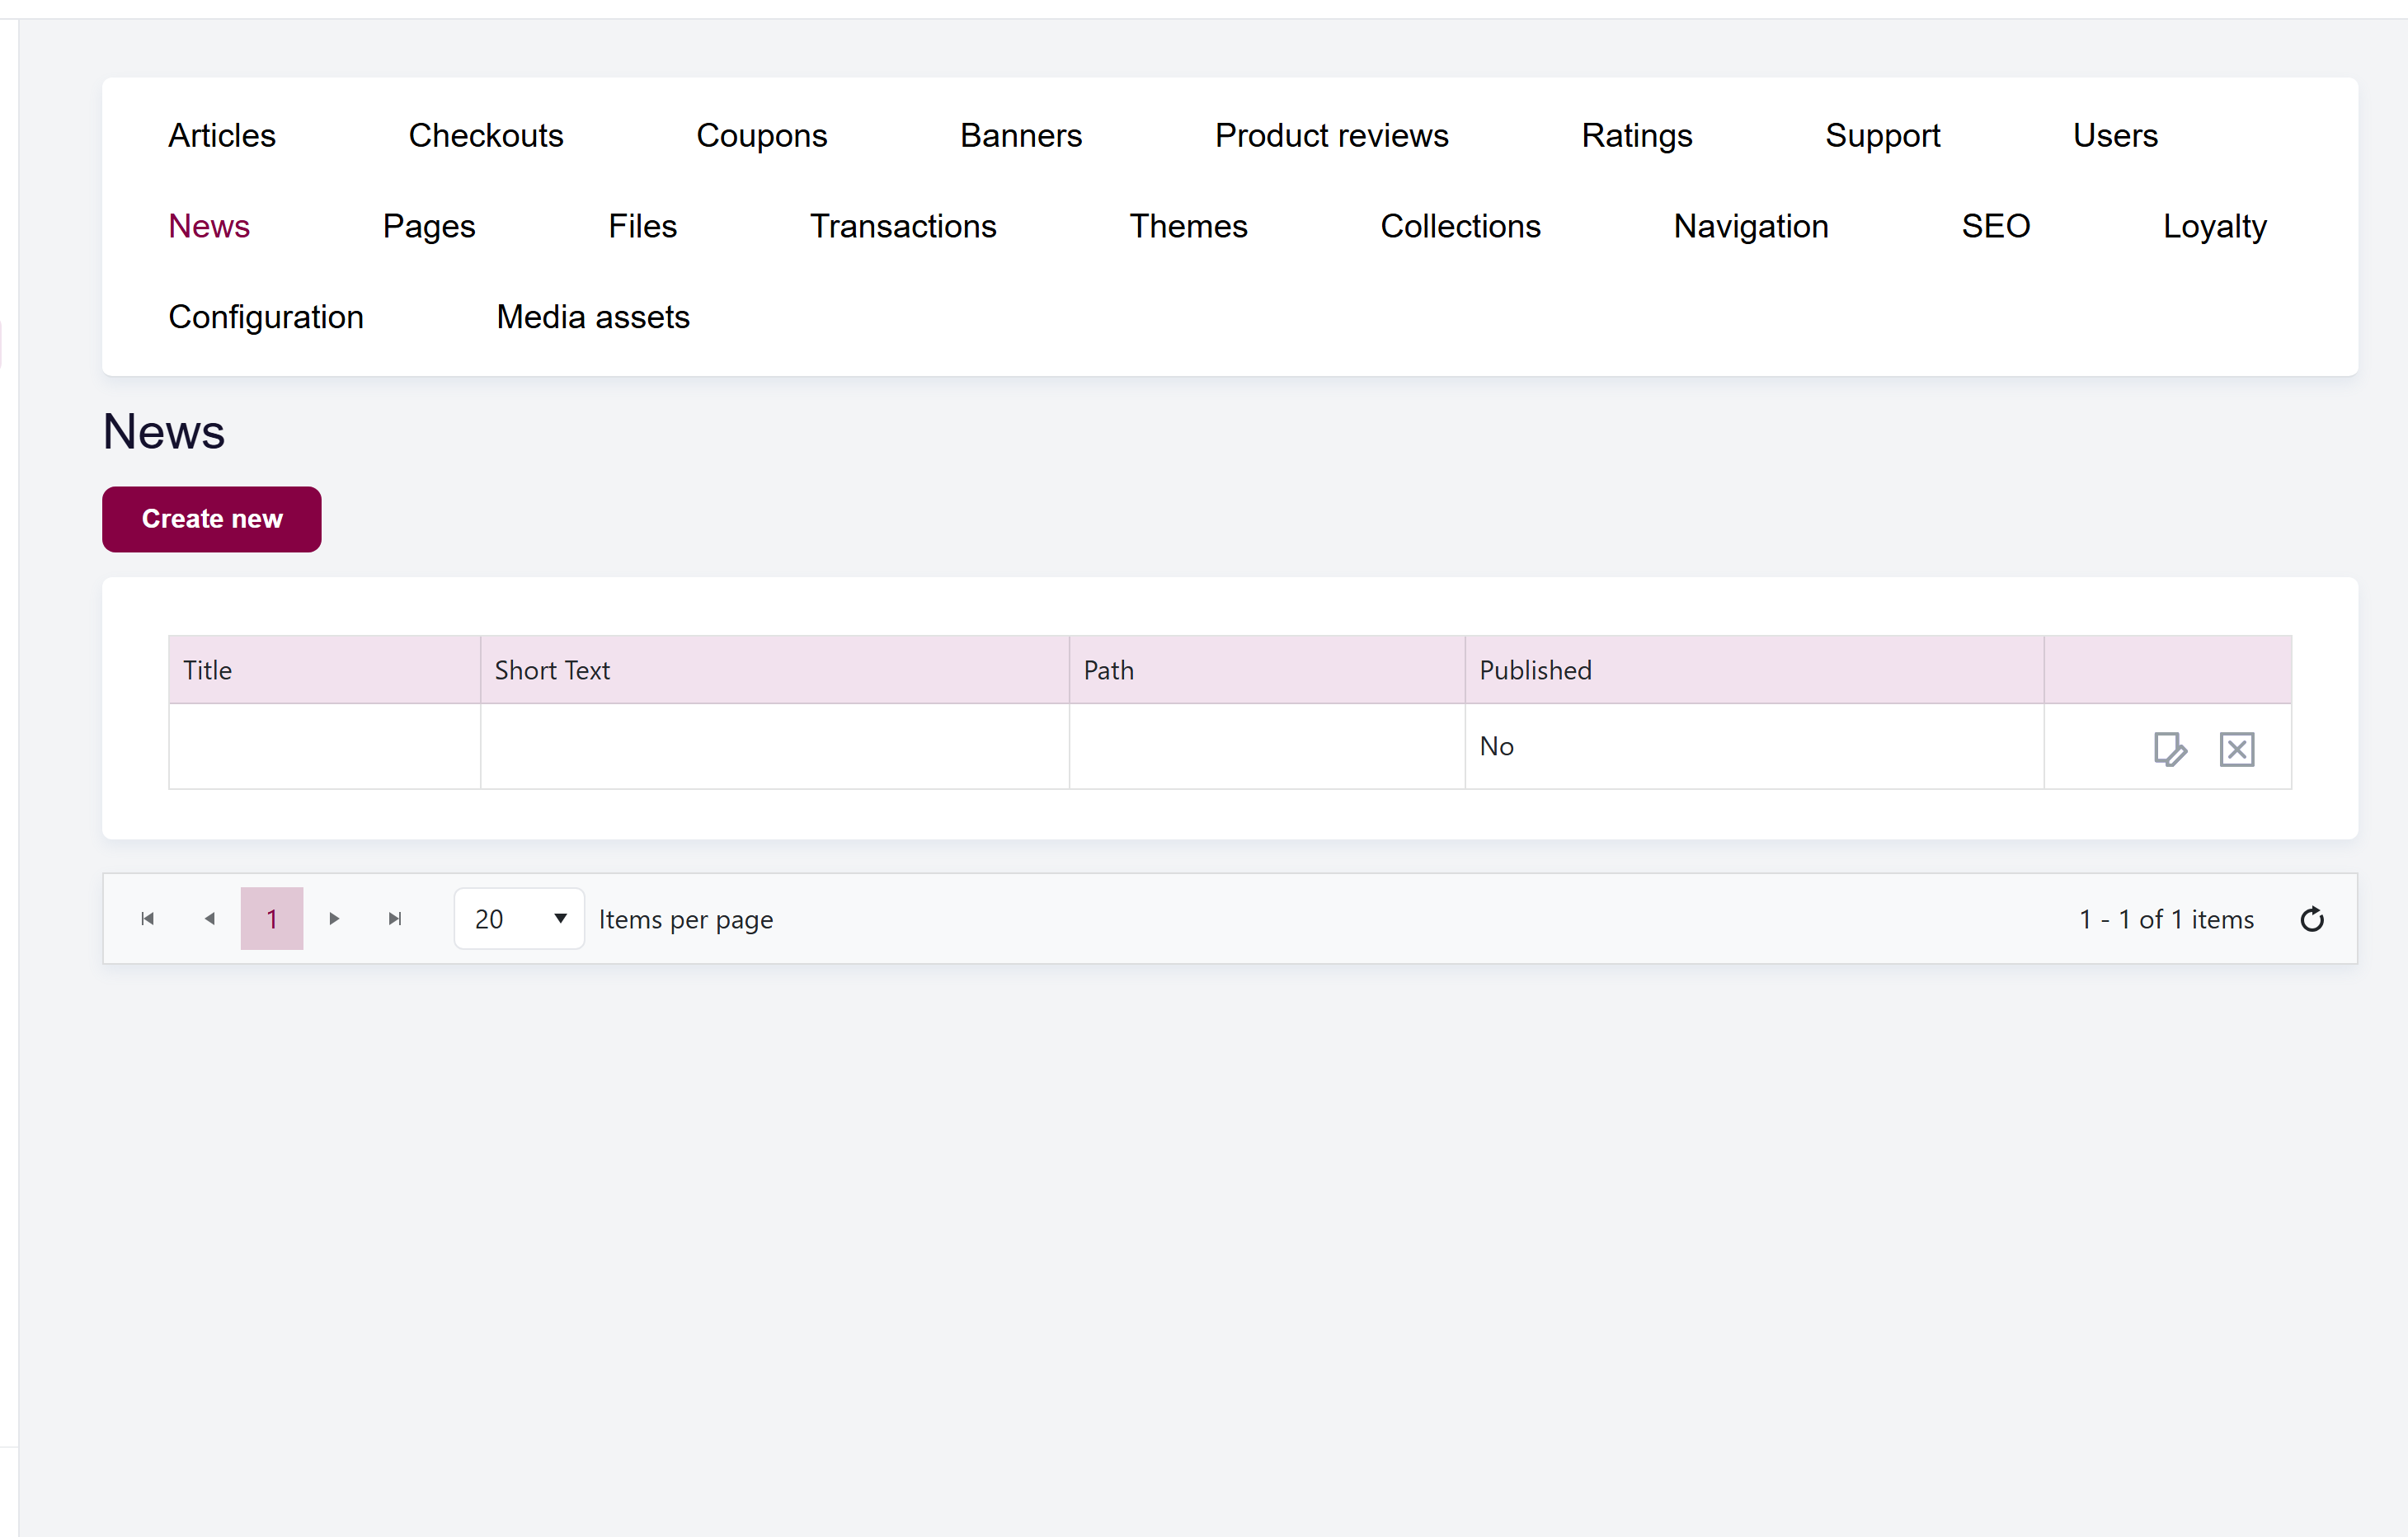Click the '1 - 1 of 1 items' text
The width and height of the screenshot is (2408, 1537).
point(2167,919)
